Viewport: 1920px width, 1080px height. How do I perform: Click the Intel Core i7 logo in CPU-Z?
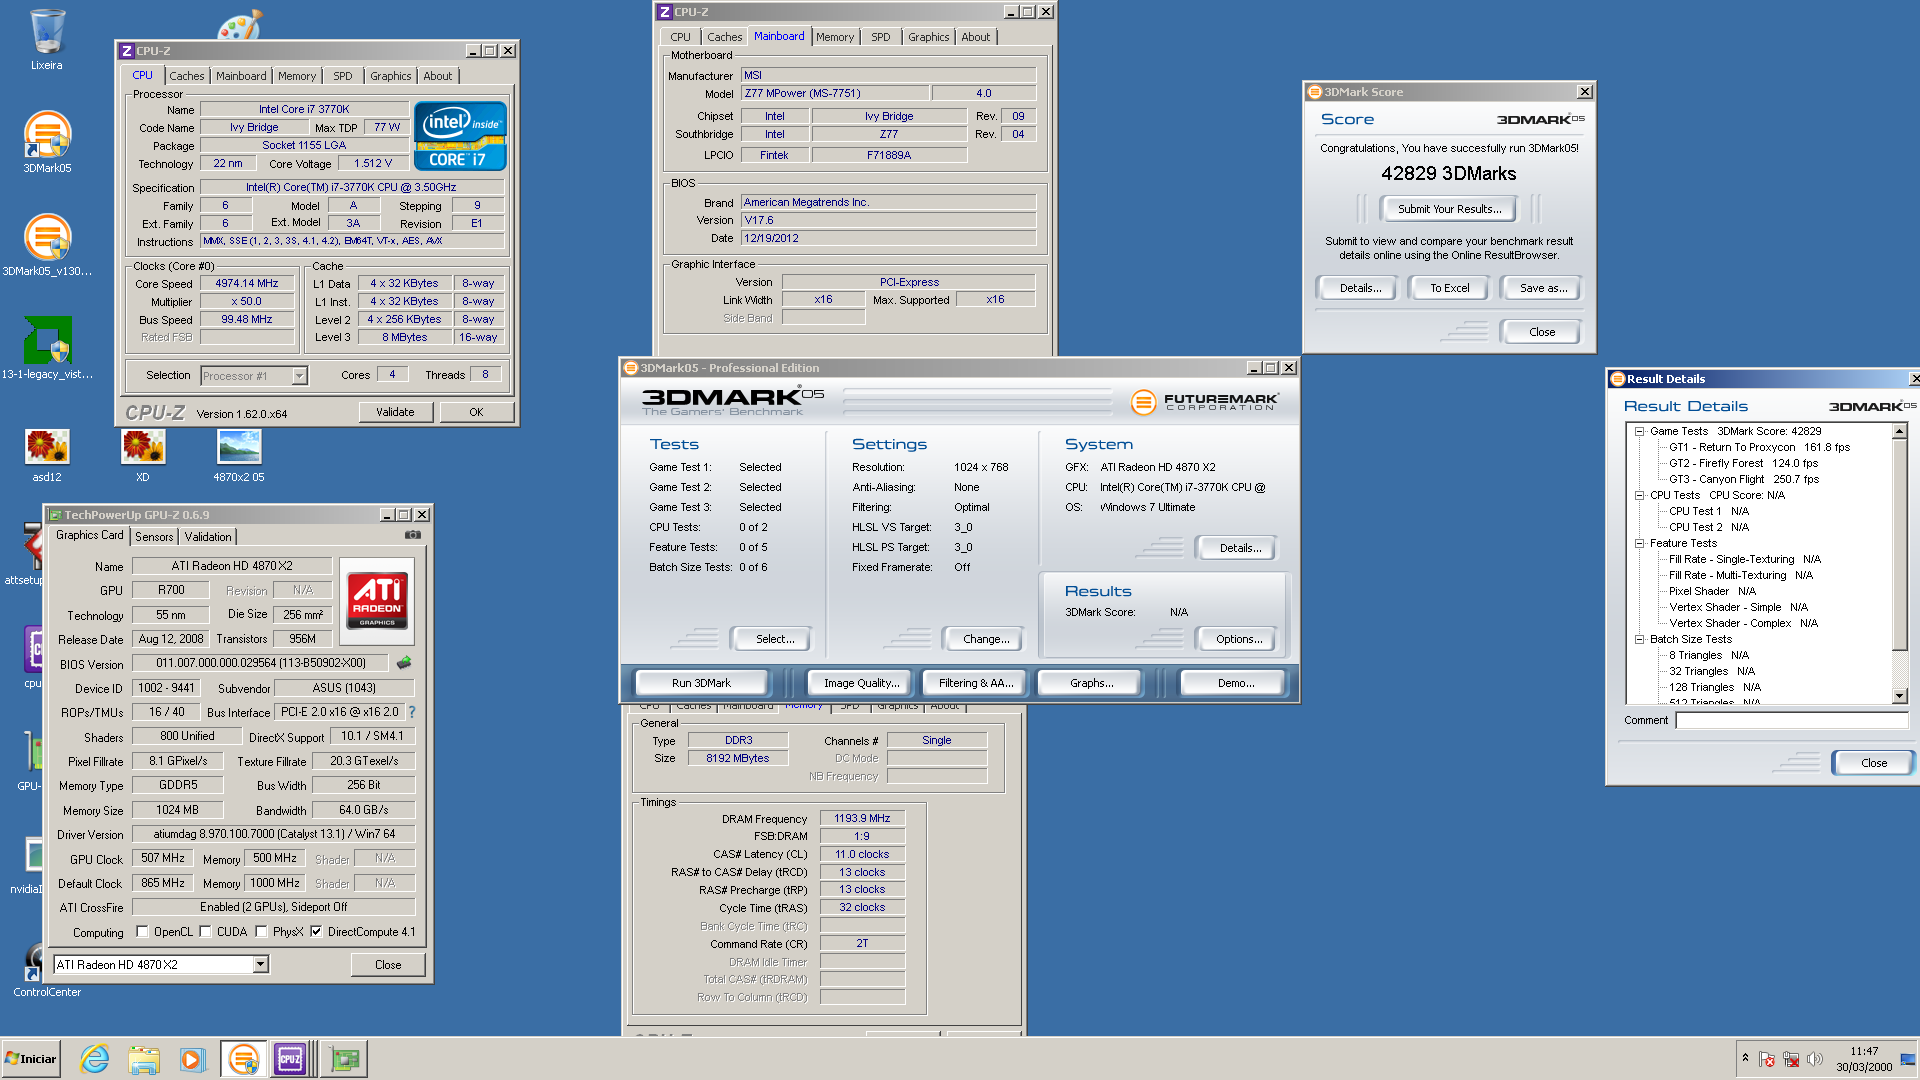tap(460, 135)
